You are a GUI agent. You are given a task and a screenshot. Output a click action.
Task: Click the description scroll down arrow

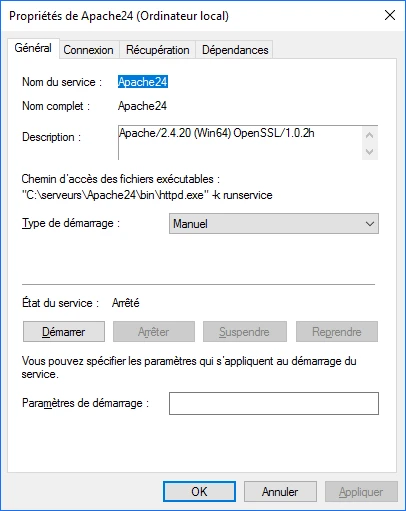click(370, 152)
